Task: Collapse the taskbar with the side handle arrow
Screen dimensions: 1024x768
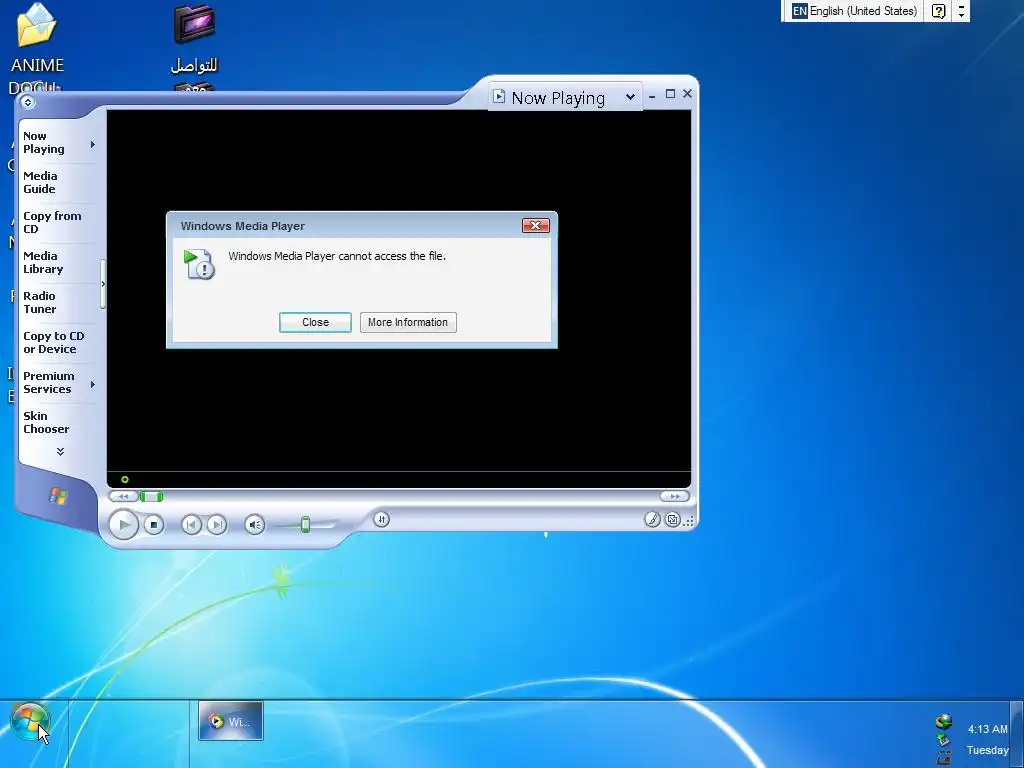Action: pyautogui.click(x=103, y=284)
